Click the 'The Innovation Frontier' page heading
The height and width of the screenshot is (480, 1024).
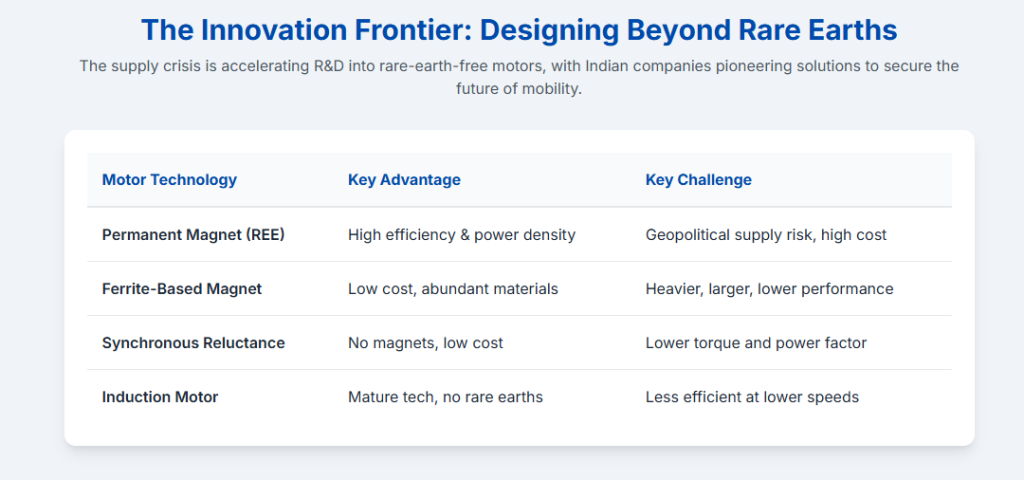(519, 29)
